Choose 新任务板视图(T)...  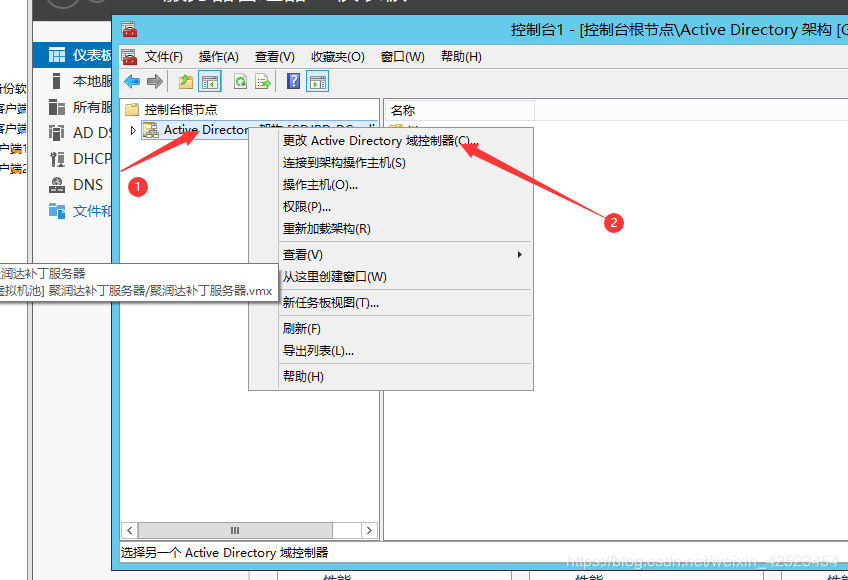391,302
